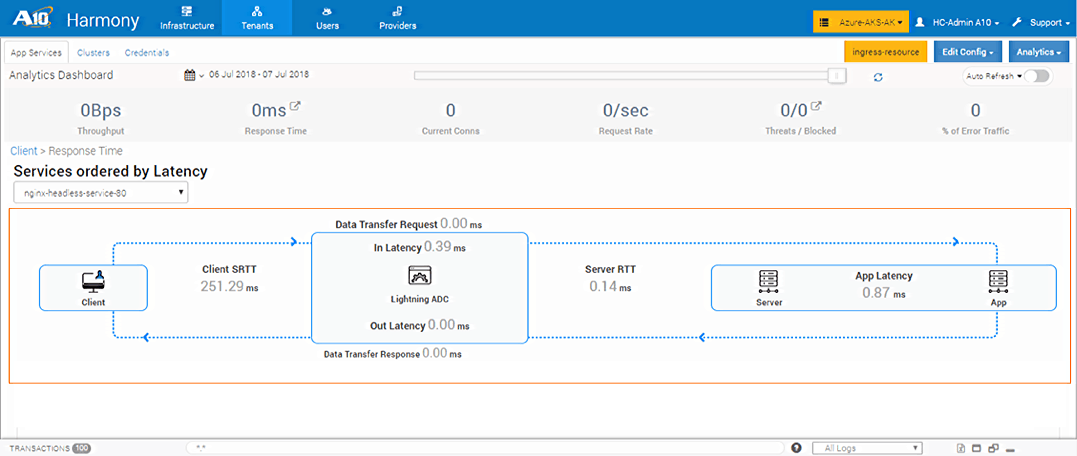The height and width of the screenshot is (456, 1077).
Task: Open the nginx-headless-service-80 service dropdown
Action: click(x=100, y=193)
